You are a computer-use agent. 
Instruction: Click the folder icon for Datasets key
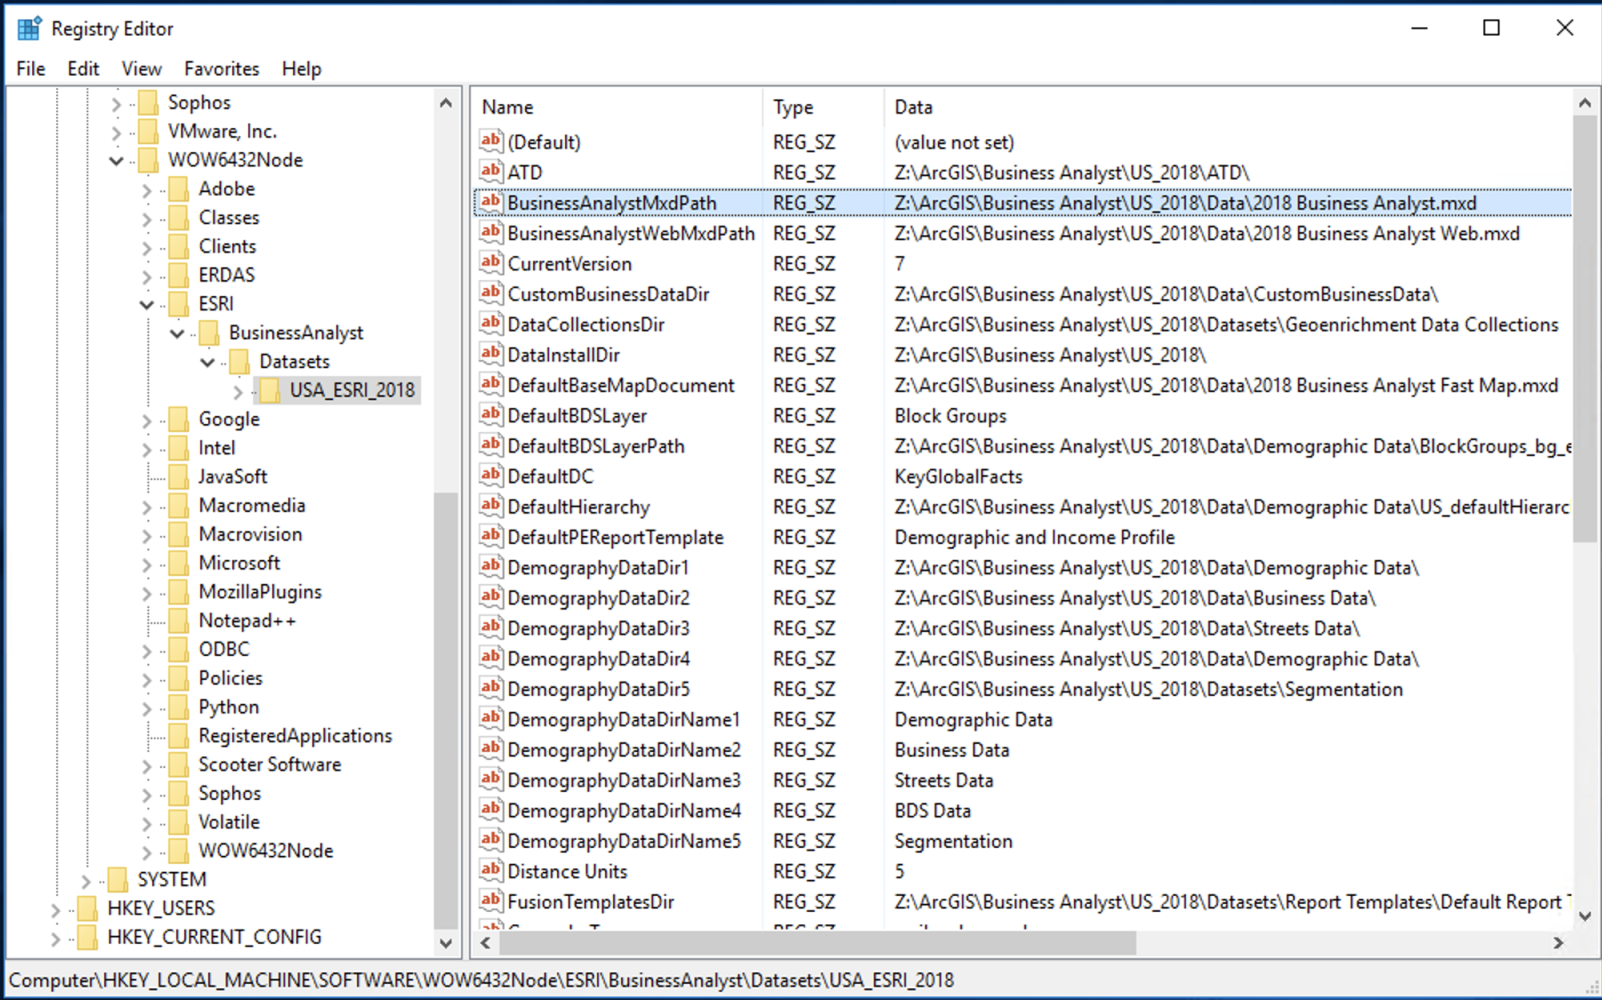click(240, 362)
